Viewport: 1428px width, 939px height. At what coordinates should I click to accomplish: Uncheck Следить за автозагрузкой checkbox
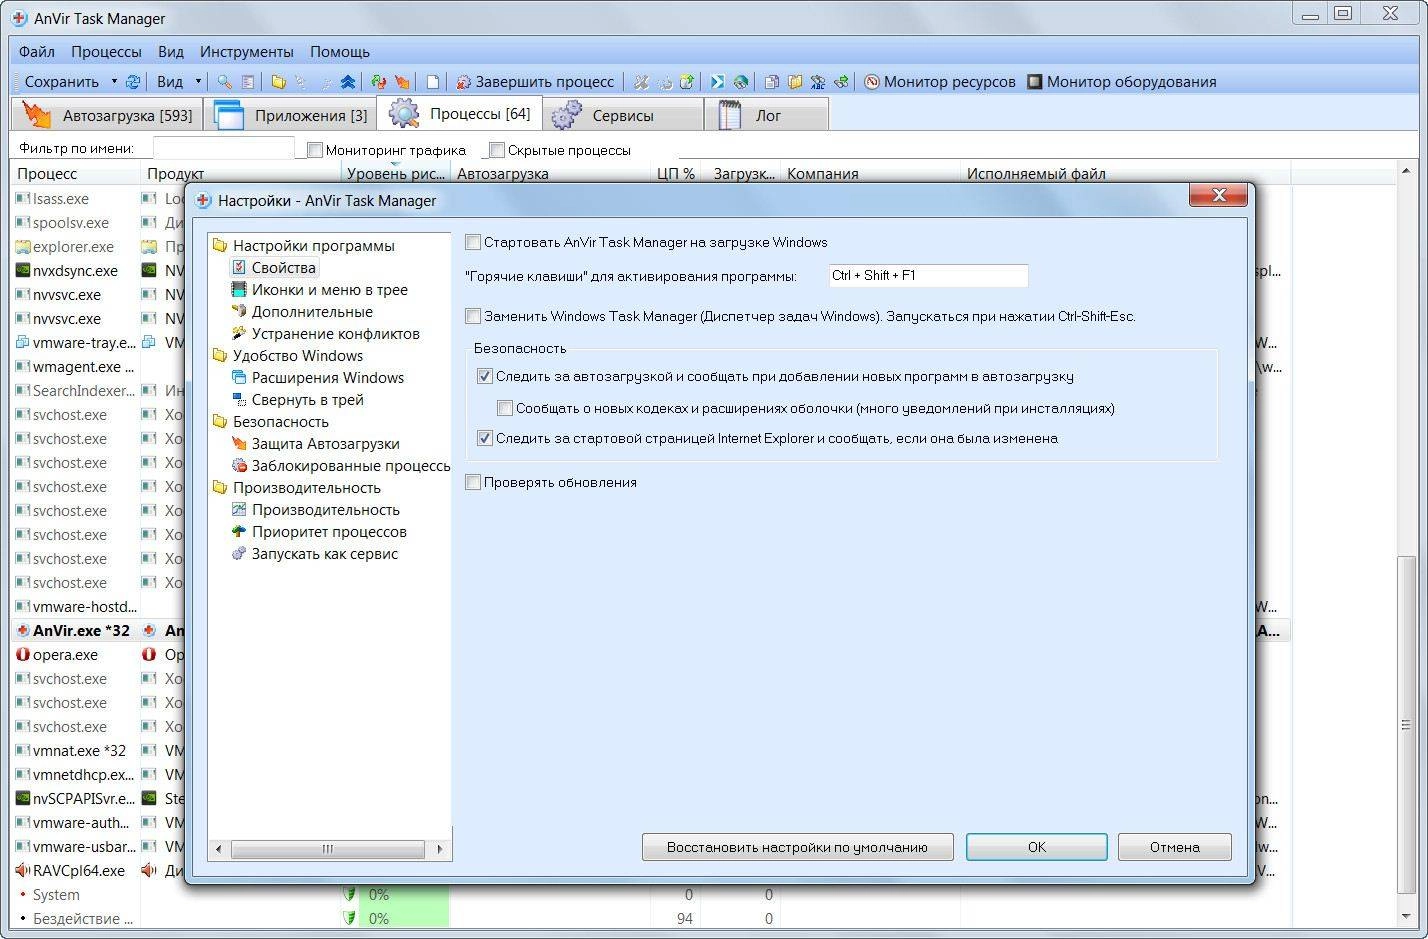tap(485, 376)
